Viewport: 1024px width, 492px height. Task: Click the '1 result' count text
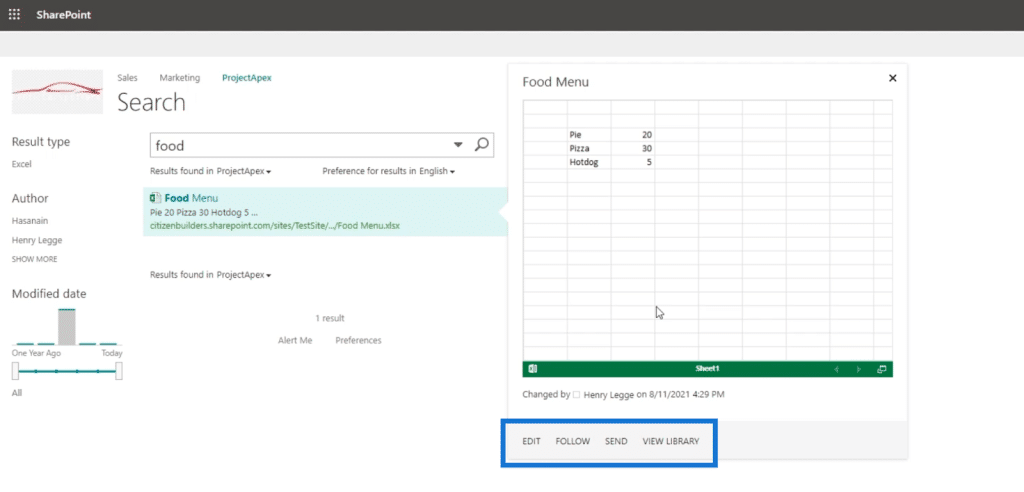click(x=330, y=318)
